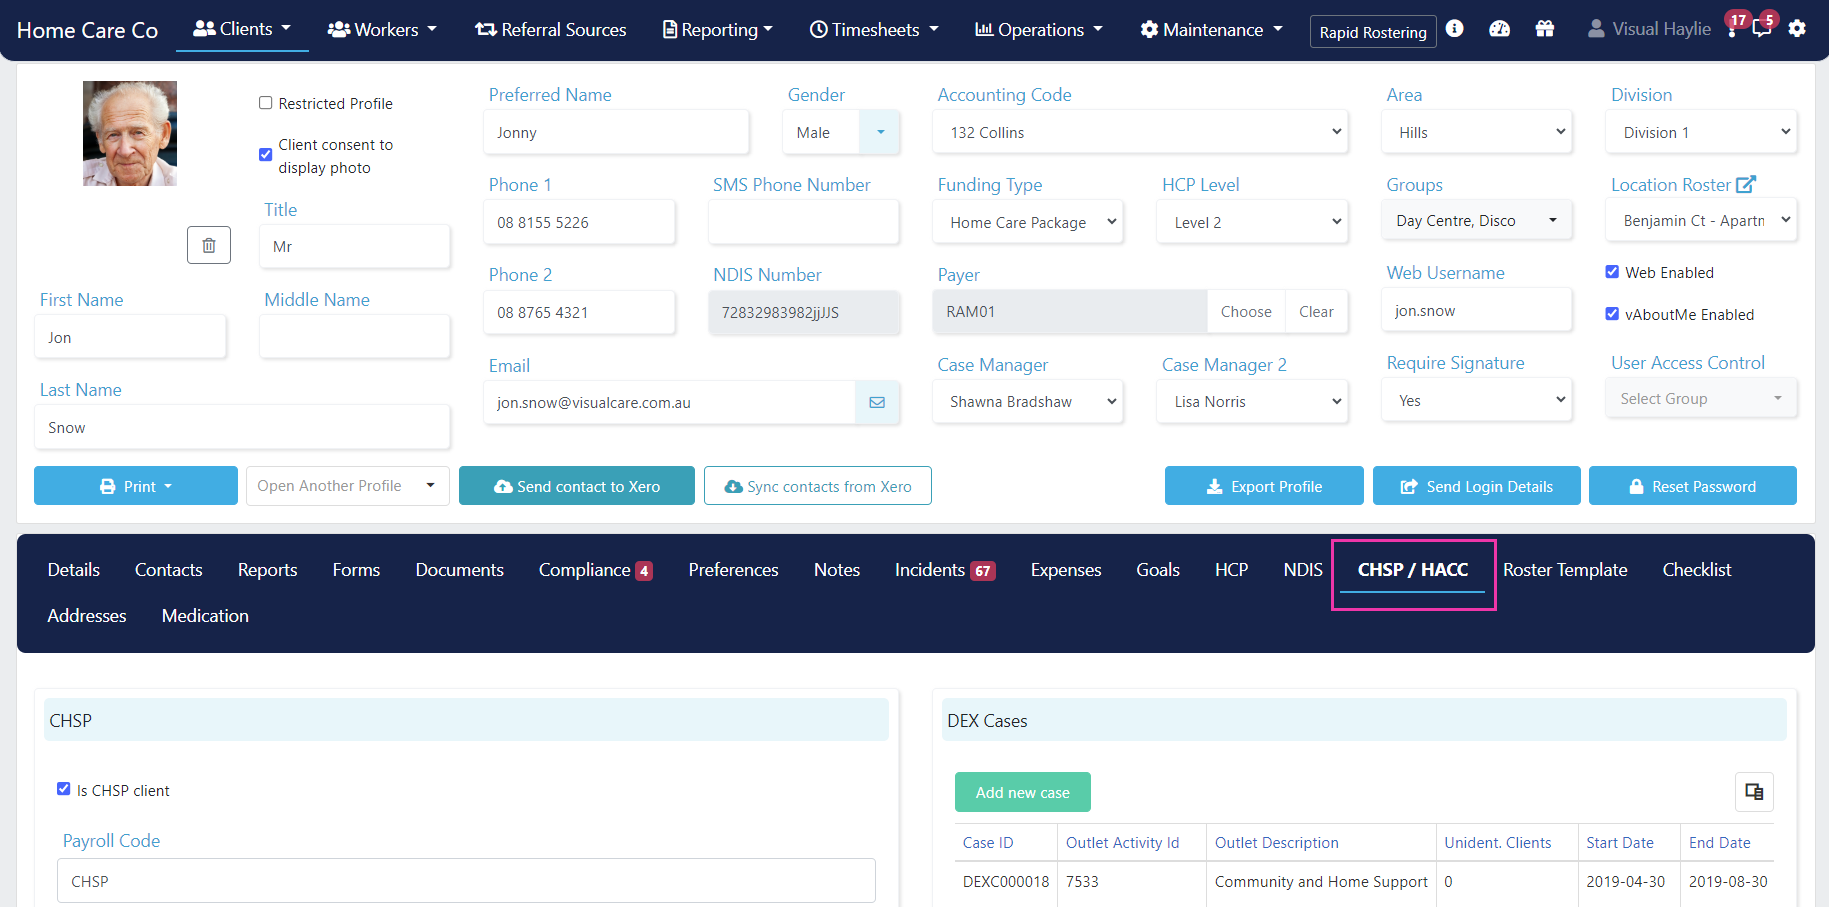Open the Clients menu
The width and height of the screenshot is (1829, 907).
242,29
